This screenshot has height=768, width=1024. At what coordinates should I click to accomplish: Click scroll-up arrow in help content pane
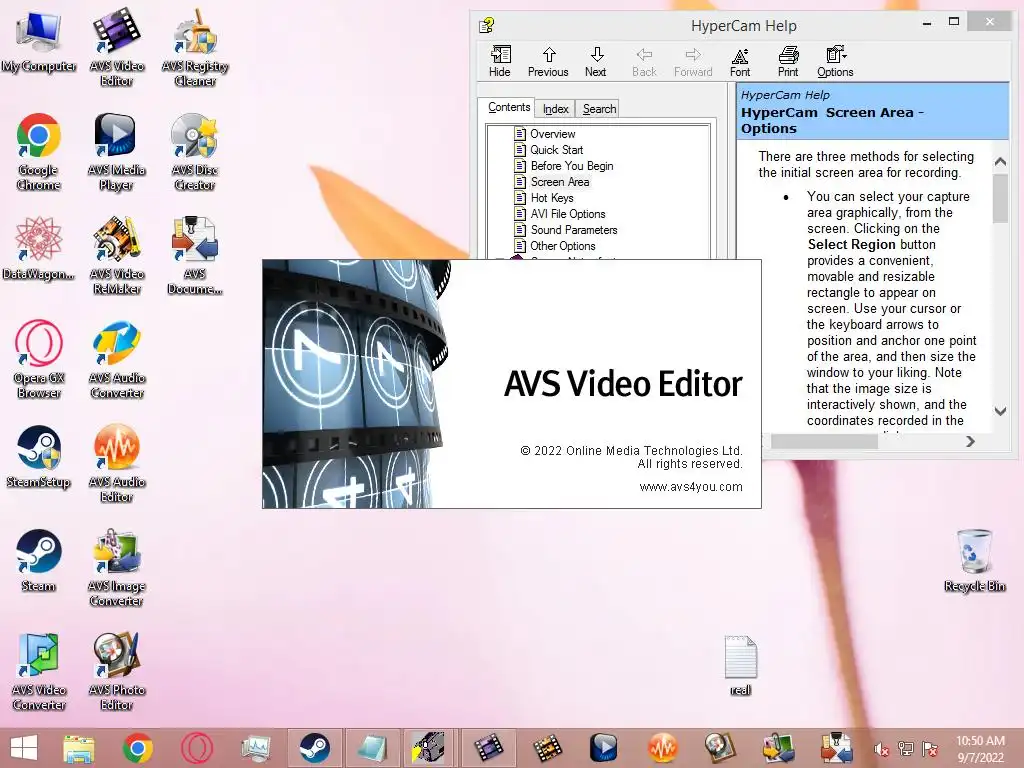[1000, 161]
